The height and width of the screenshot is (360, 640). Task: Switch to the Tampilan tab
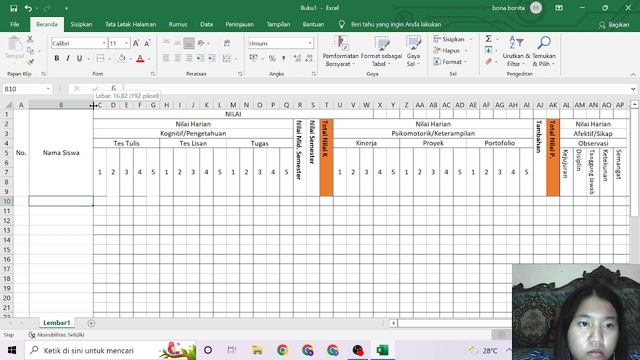[x=278, y=24]
